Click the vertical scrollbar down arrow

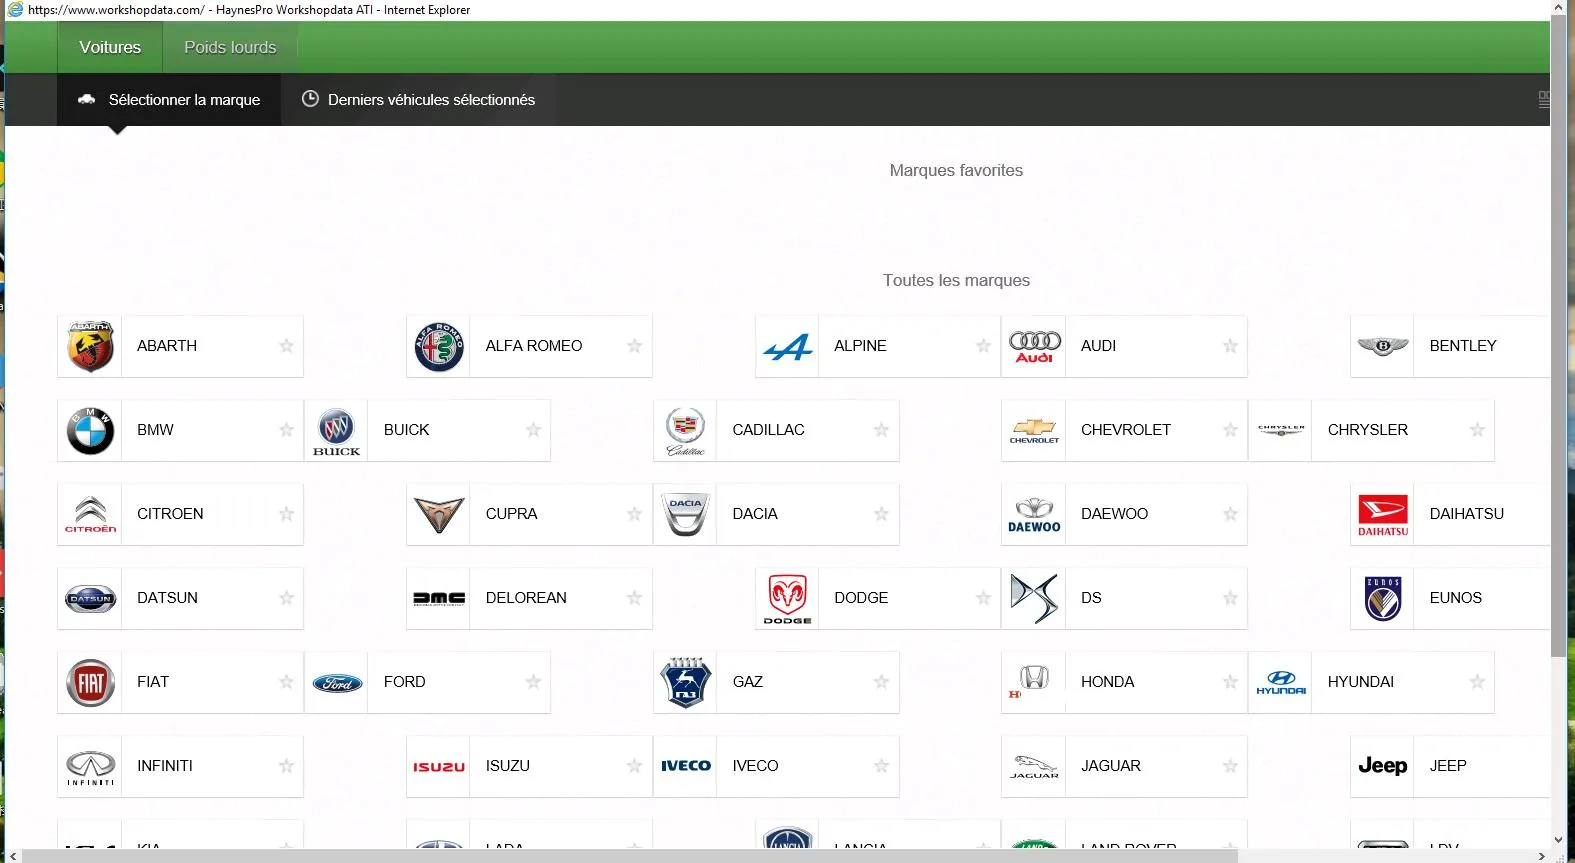pyautogui.click(x=1558, y=840)
